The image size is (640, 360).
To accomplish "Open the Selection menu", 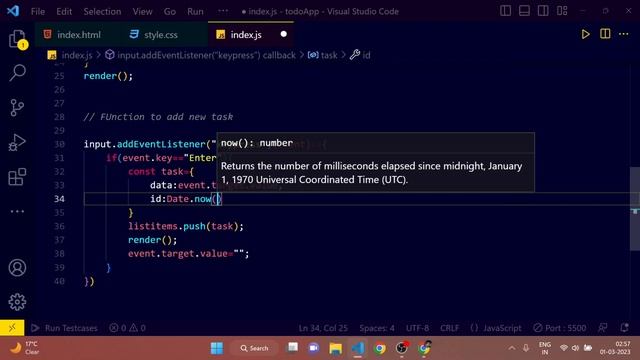I will pos(102,11).
